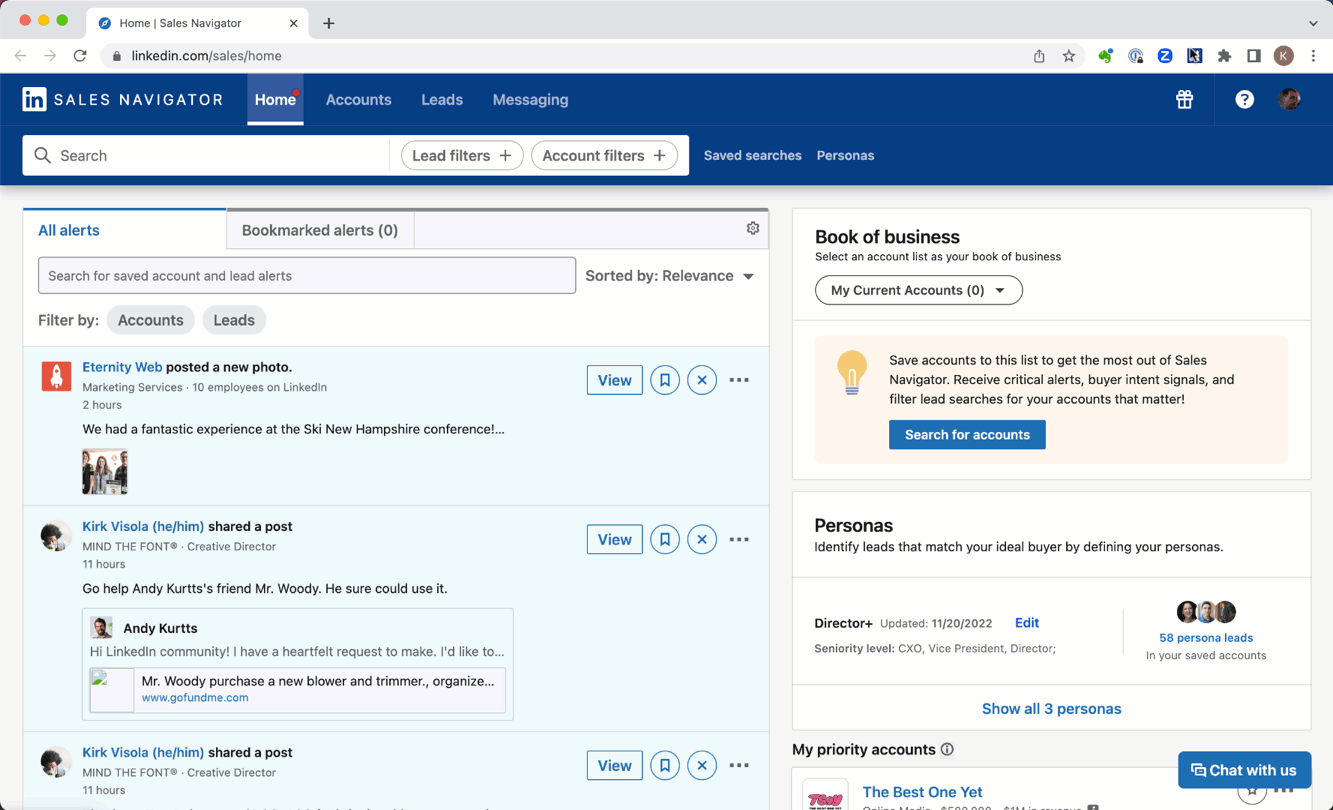Open alert settings gear icon
Screen dimensions: 1333x810
click(x=753, y=228)
